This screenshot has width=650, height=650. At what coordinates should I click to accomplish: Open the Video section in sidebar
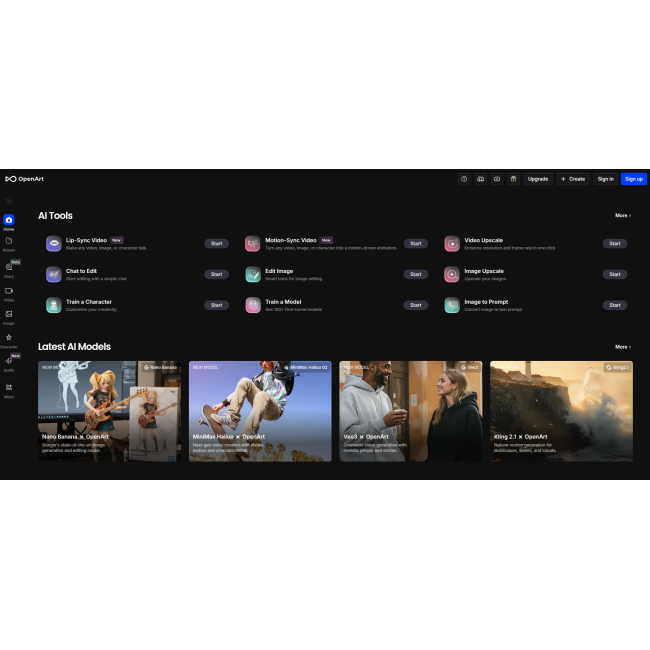[x=9, y=292]
